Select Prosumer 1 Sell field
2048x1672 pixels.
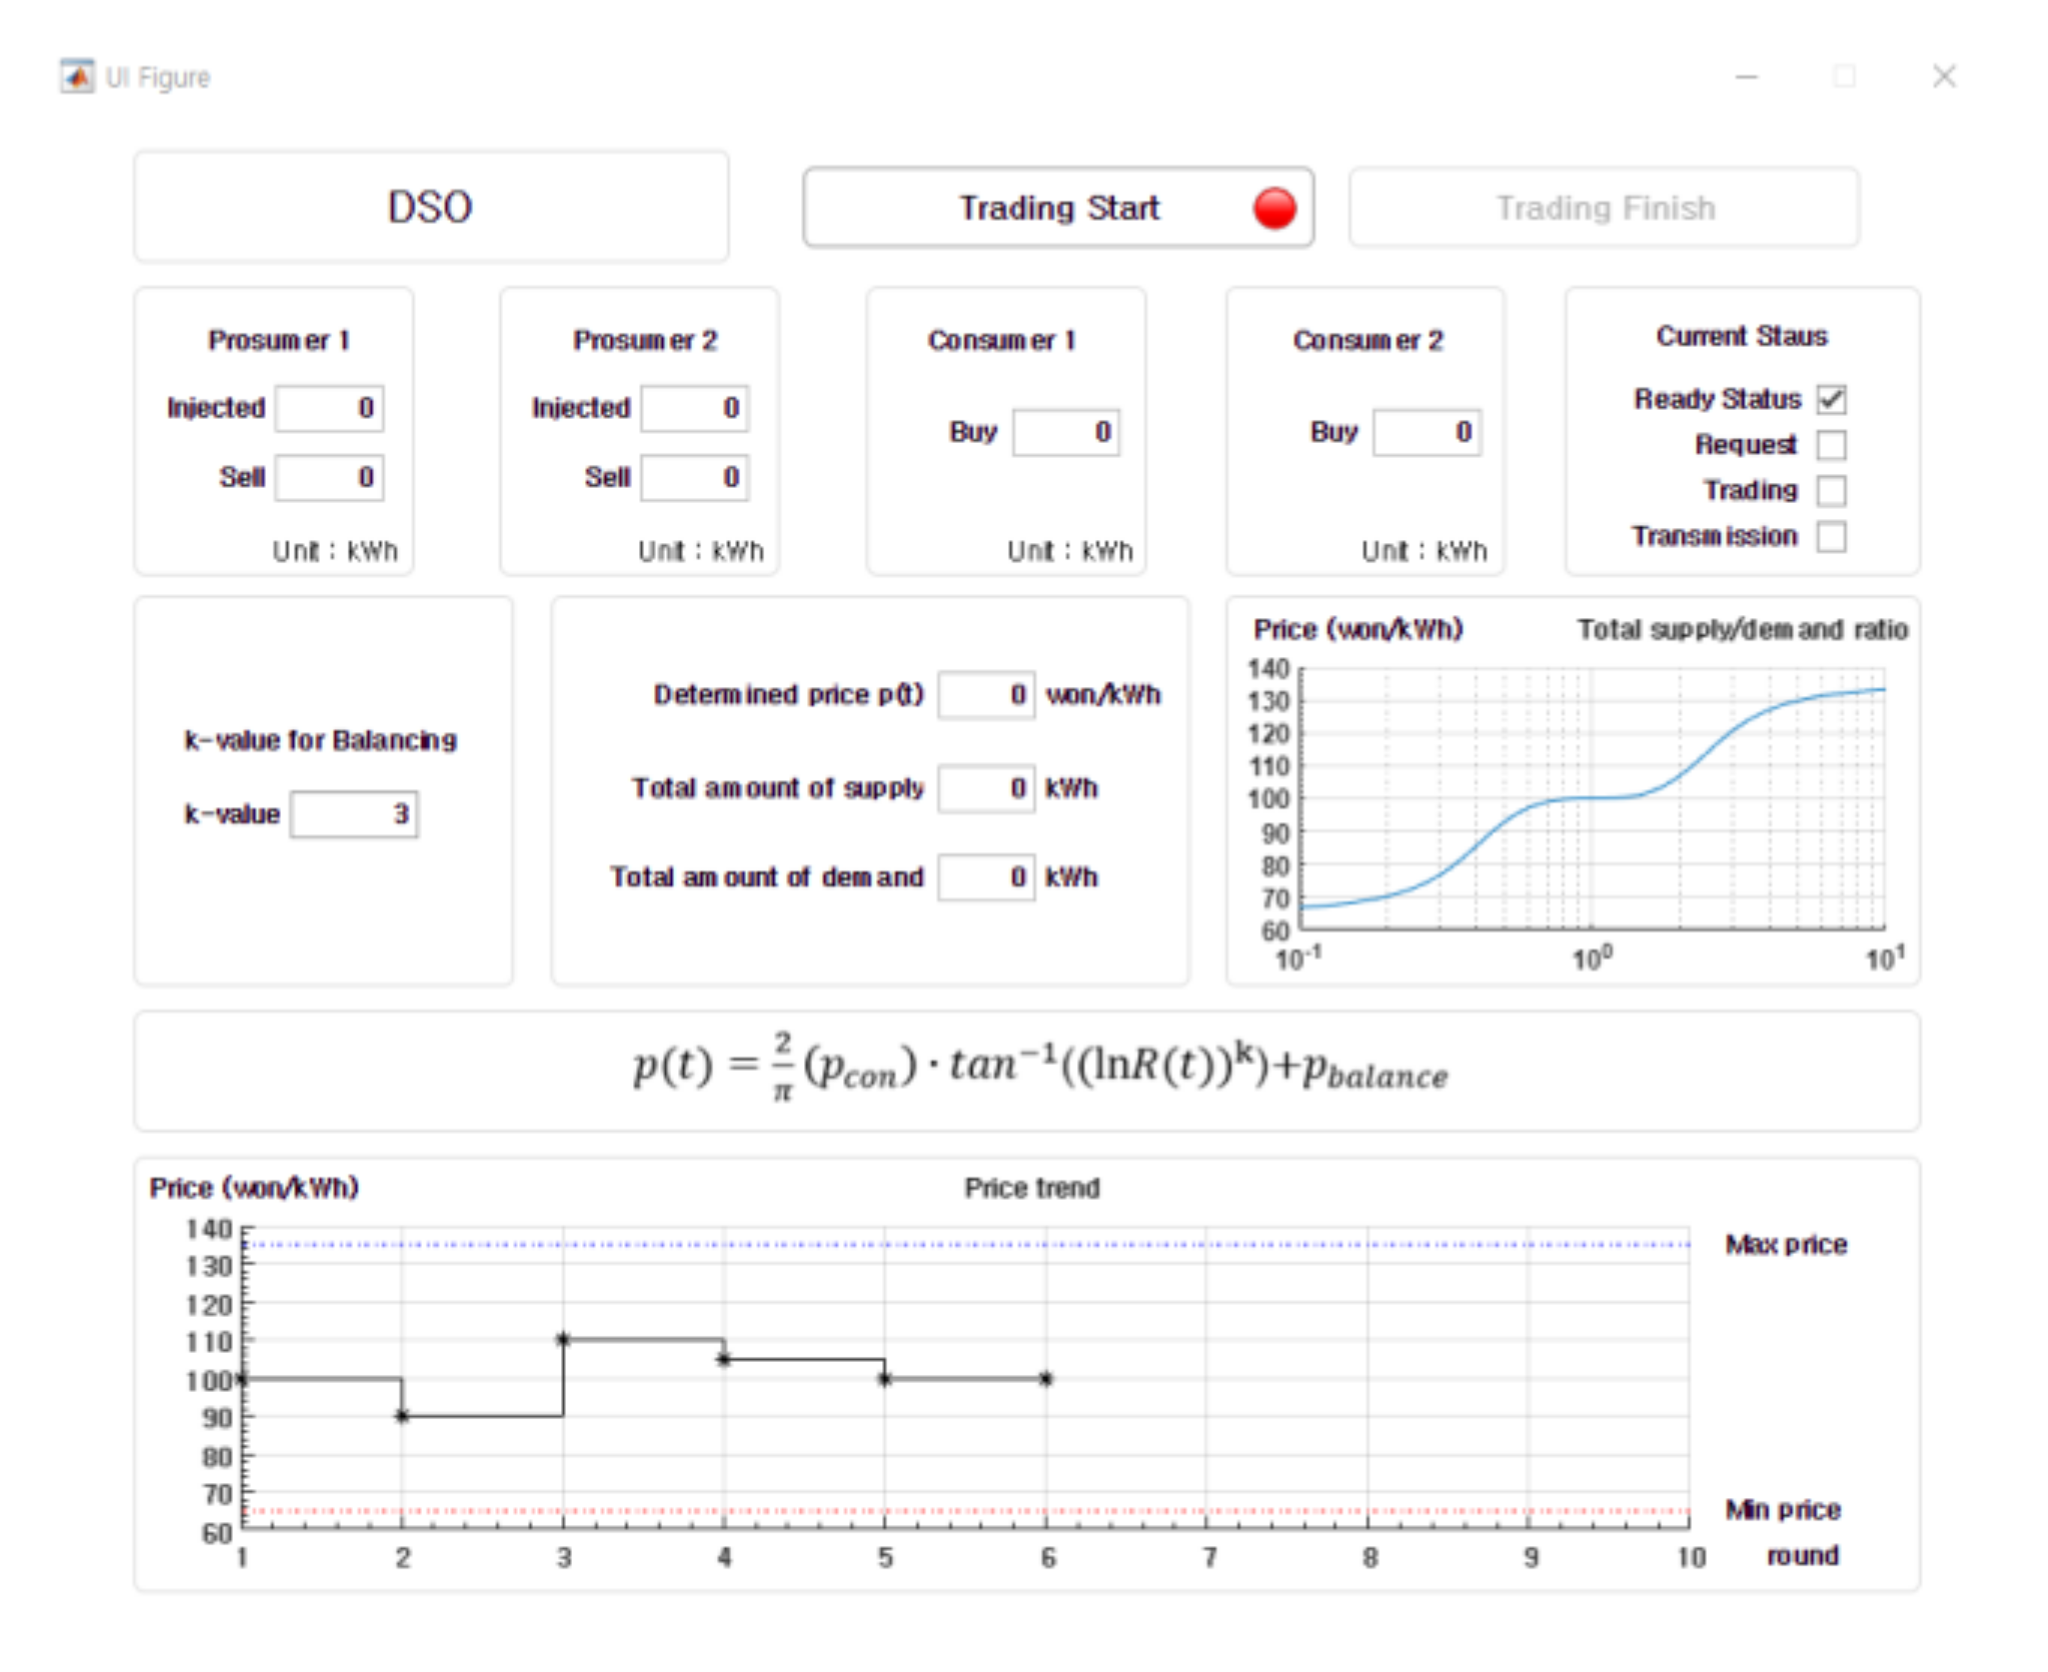point(329,477)
